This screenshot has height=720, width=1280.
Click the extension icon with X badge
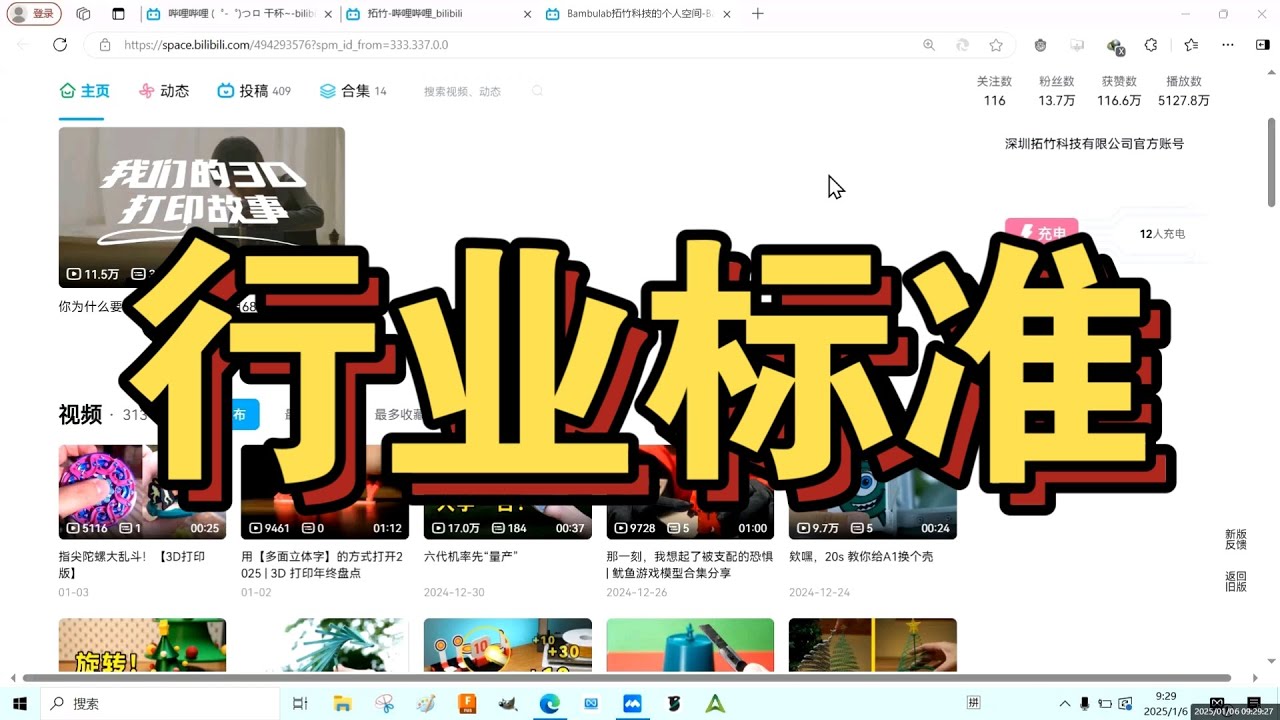(1115, 46)
